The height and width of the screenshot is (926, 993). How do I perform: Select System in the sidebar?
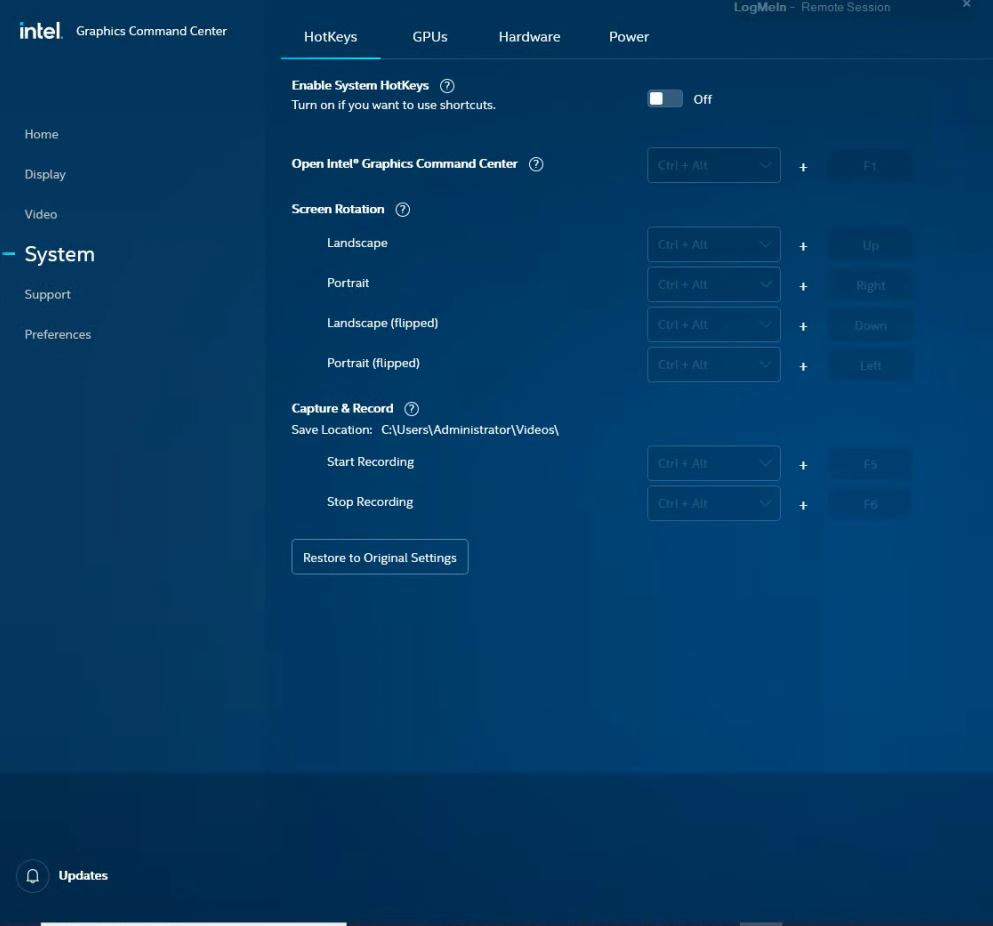coord(60,254)
